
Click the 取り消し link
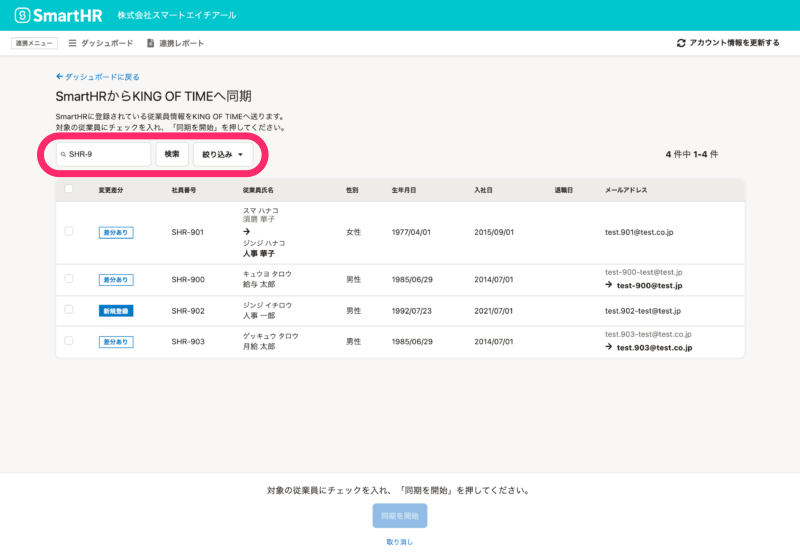400,542
